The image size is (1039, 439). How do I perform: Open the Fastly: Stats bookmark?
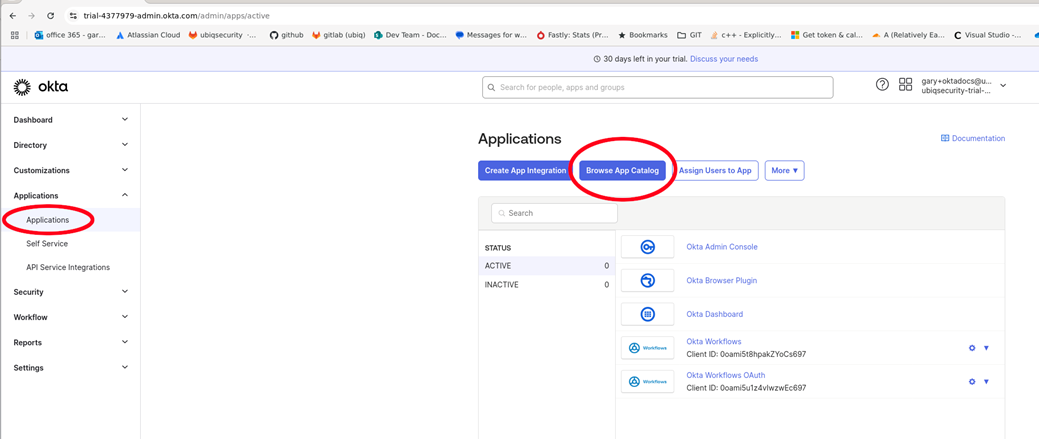(x=573, y=35)
